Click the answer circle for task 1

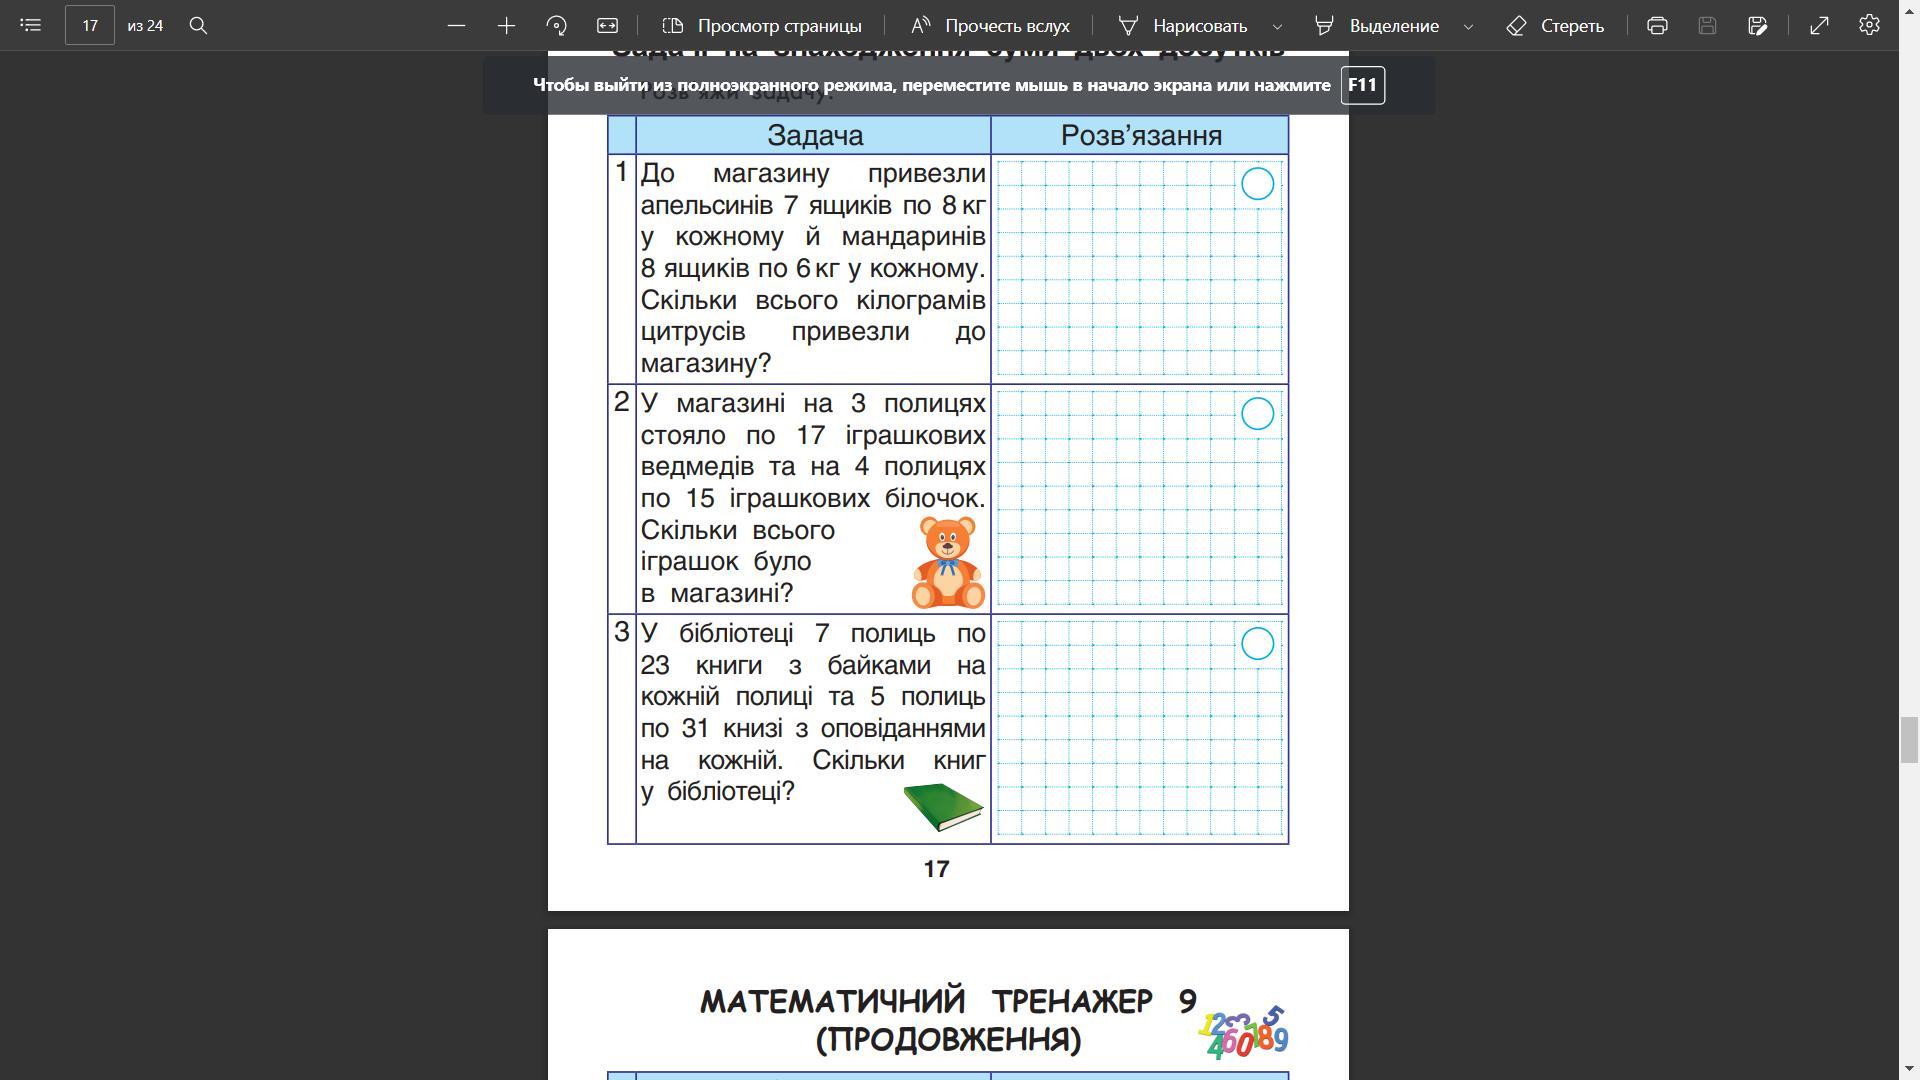pyautogui.click(x=1257, y=184)
